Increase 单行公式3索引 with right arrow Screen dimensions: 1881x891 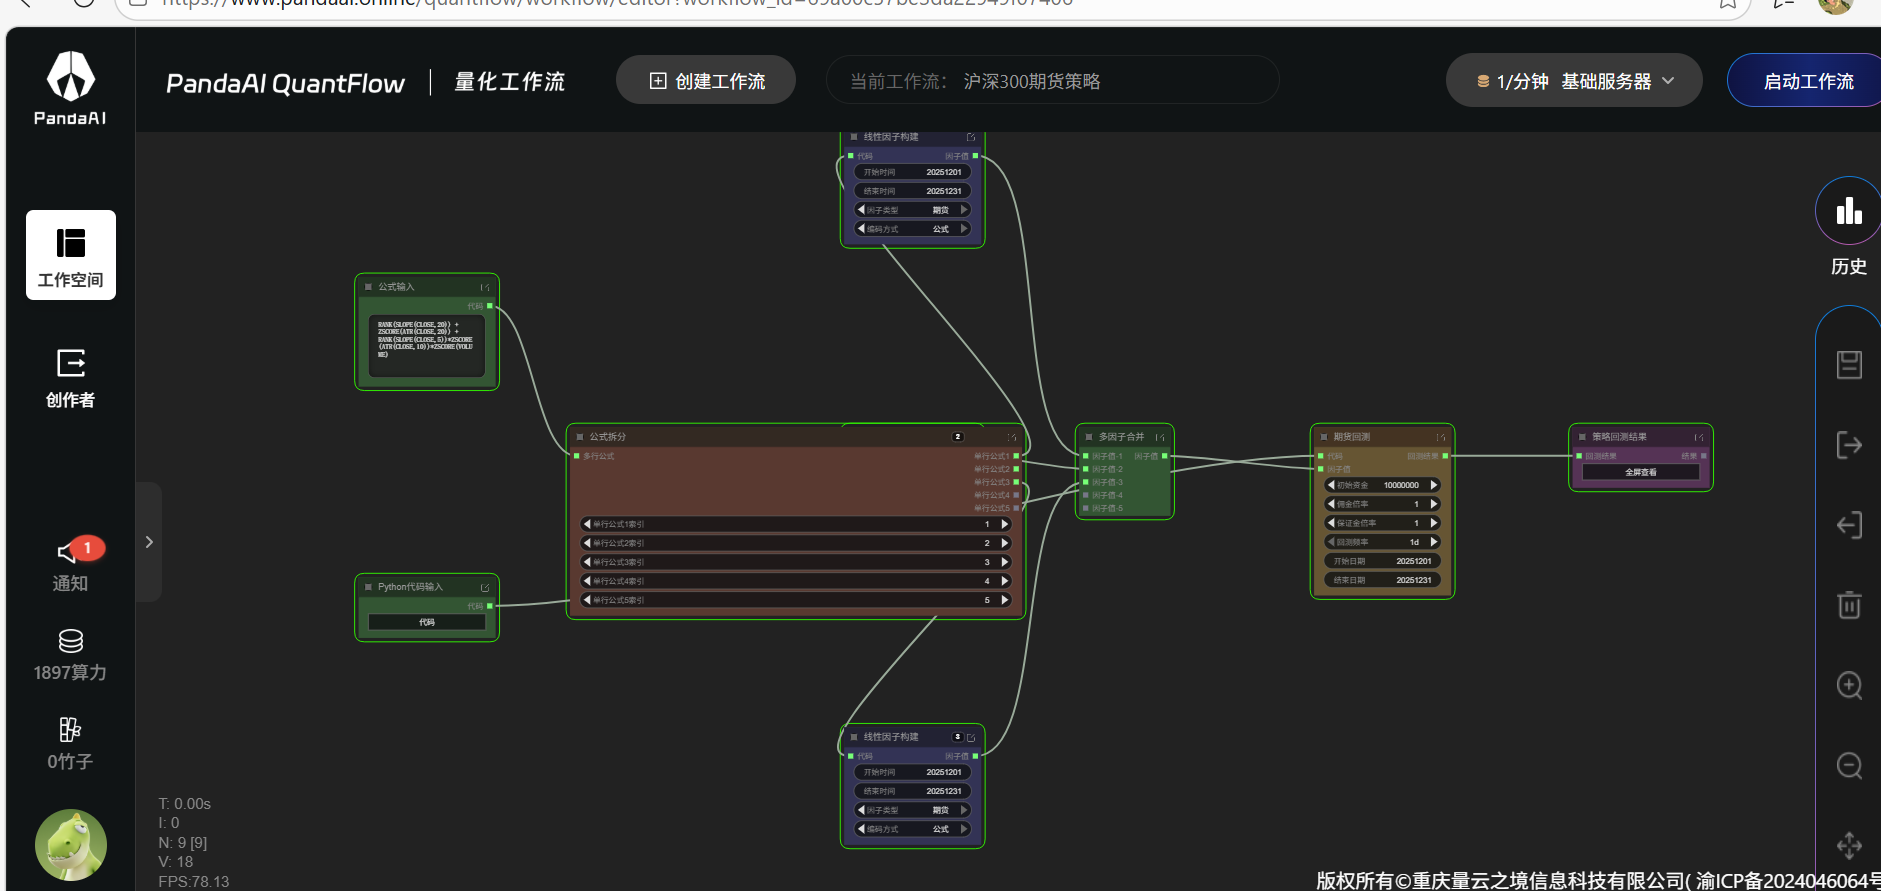pyautogui.click(x=1005, y=562)
